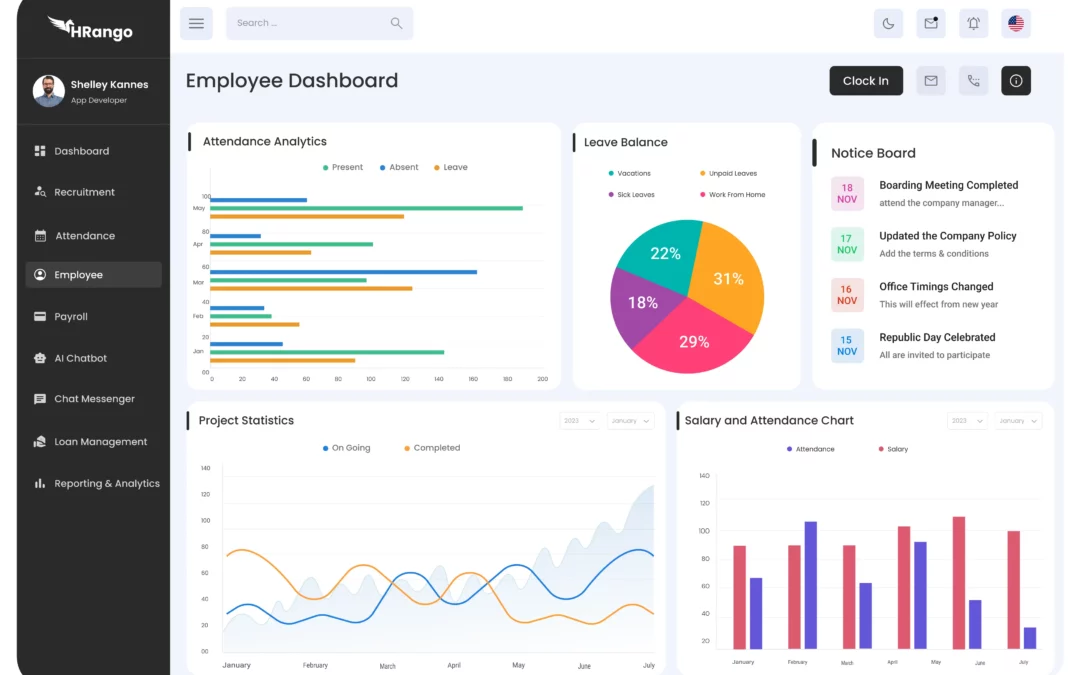Viewport: 1080px width, 675px height.
Task: Click the phone call icon
Action: point(973,81)
